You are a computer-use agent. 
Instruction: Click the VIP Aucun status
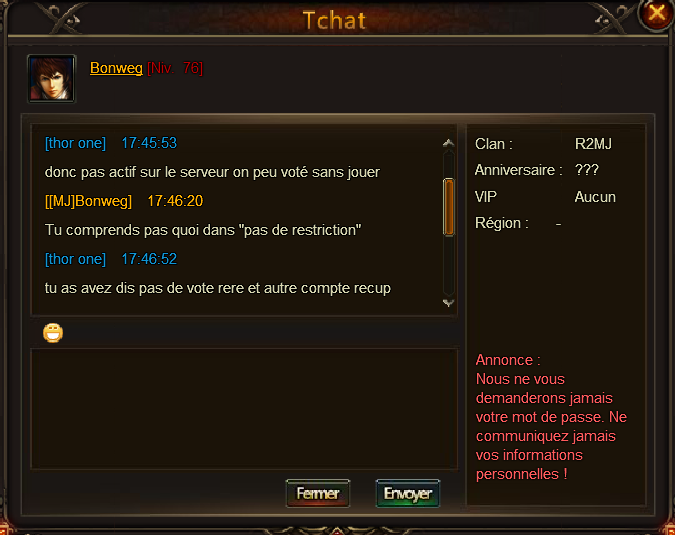pyautogui.click(x=595, y=197)
